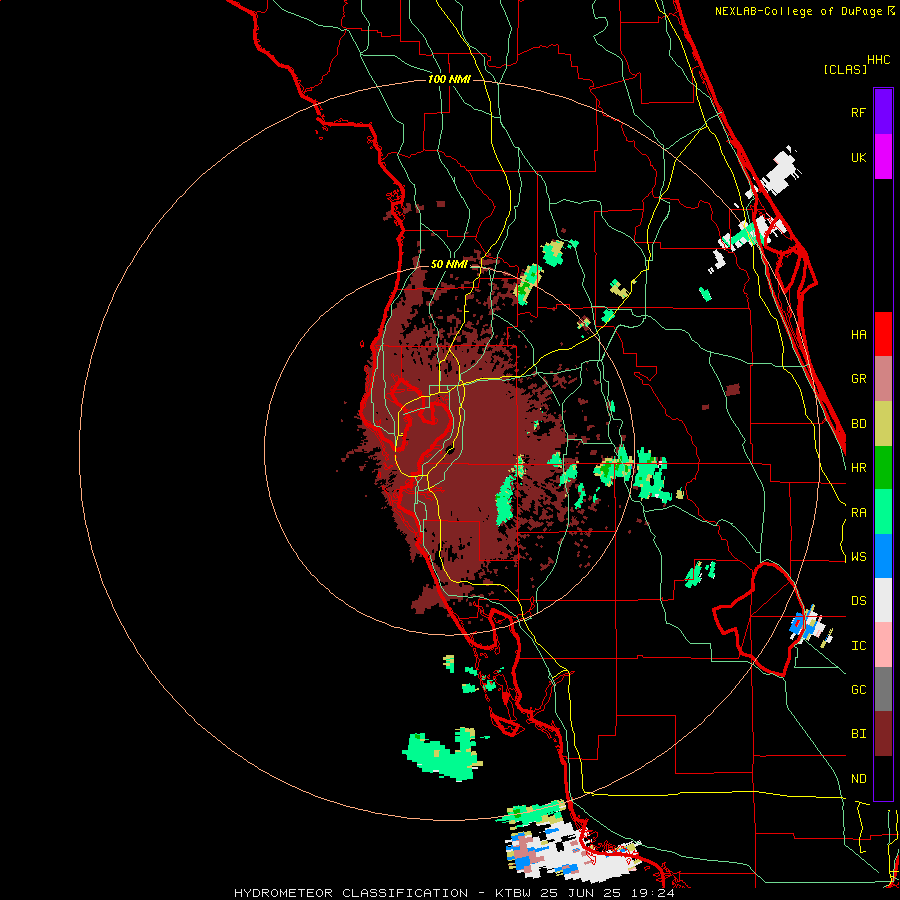The height and width of the screenshot is (900, 900).
Task: Pick the blue WS color swatch
Action: [x=883, y=556]
